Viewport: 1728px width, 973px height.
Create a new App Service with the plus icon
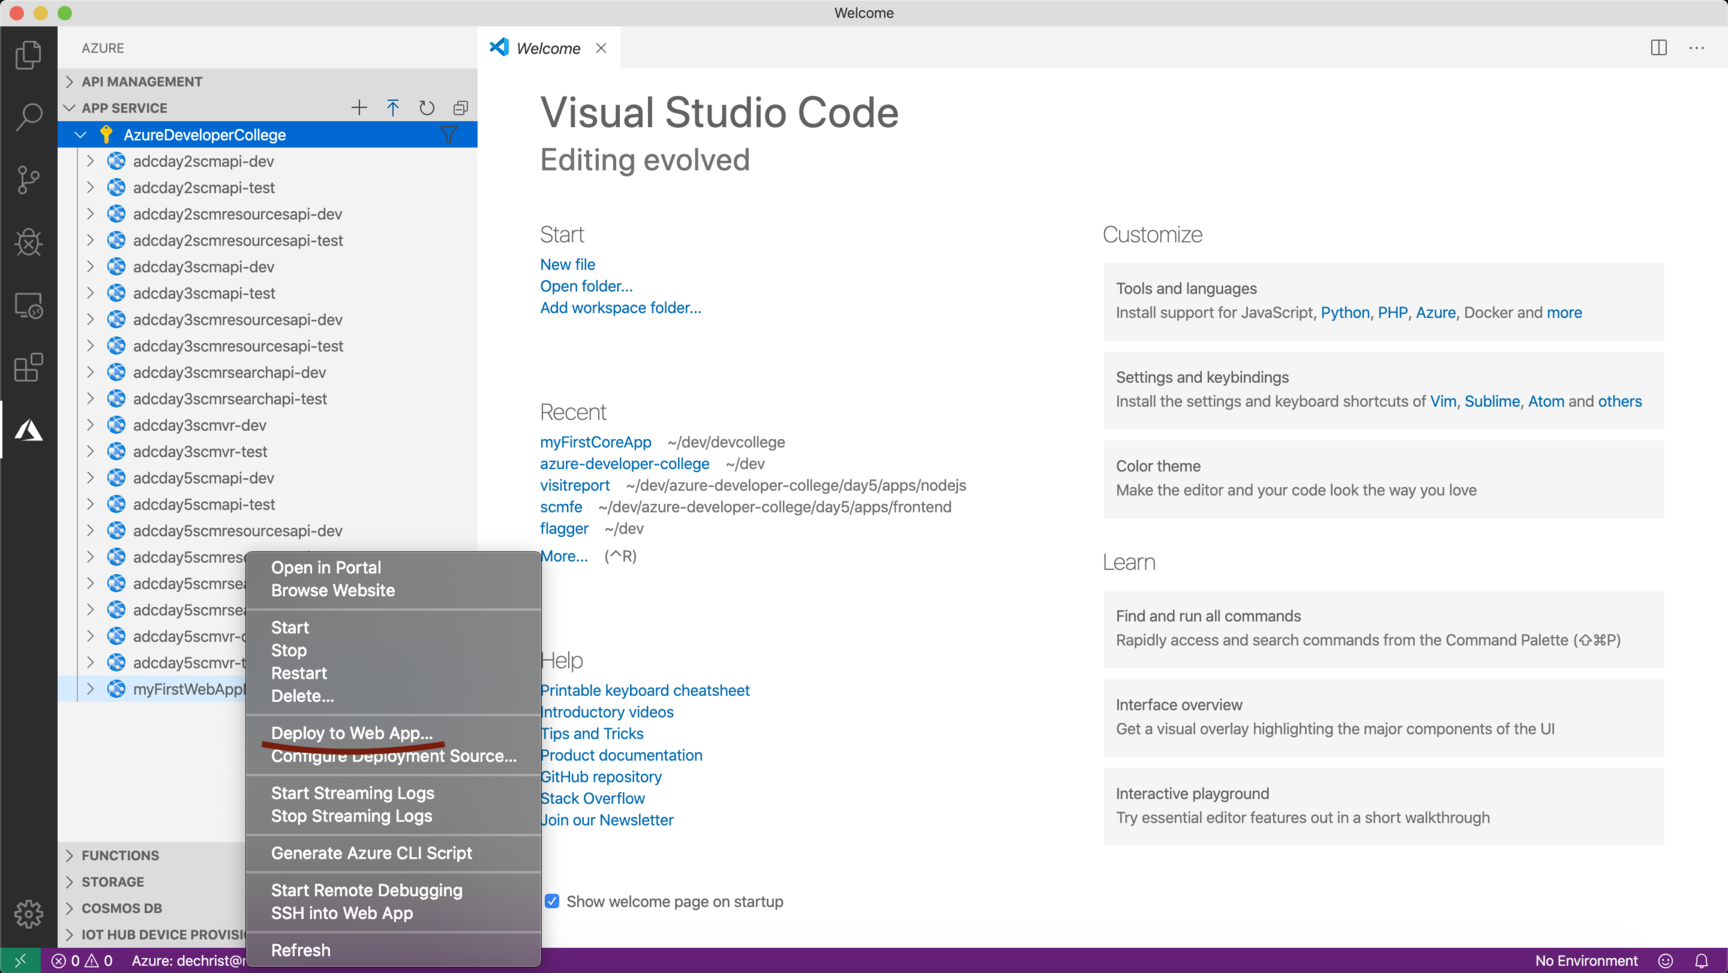point(359,107)
